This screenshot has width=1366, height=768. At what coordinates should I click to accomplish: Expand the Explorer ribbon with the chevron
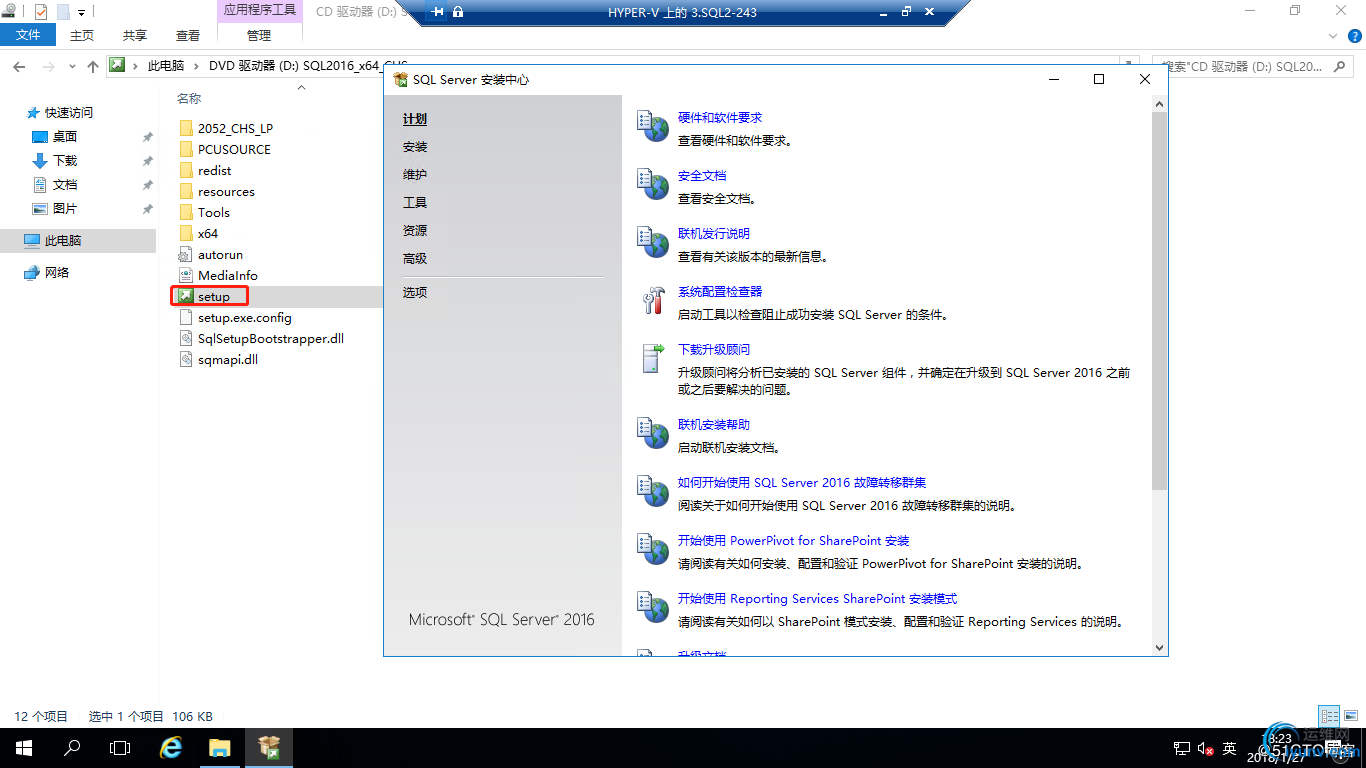[1331, 35]
